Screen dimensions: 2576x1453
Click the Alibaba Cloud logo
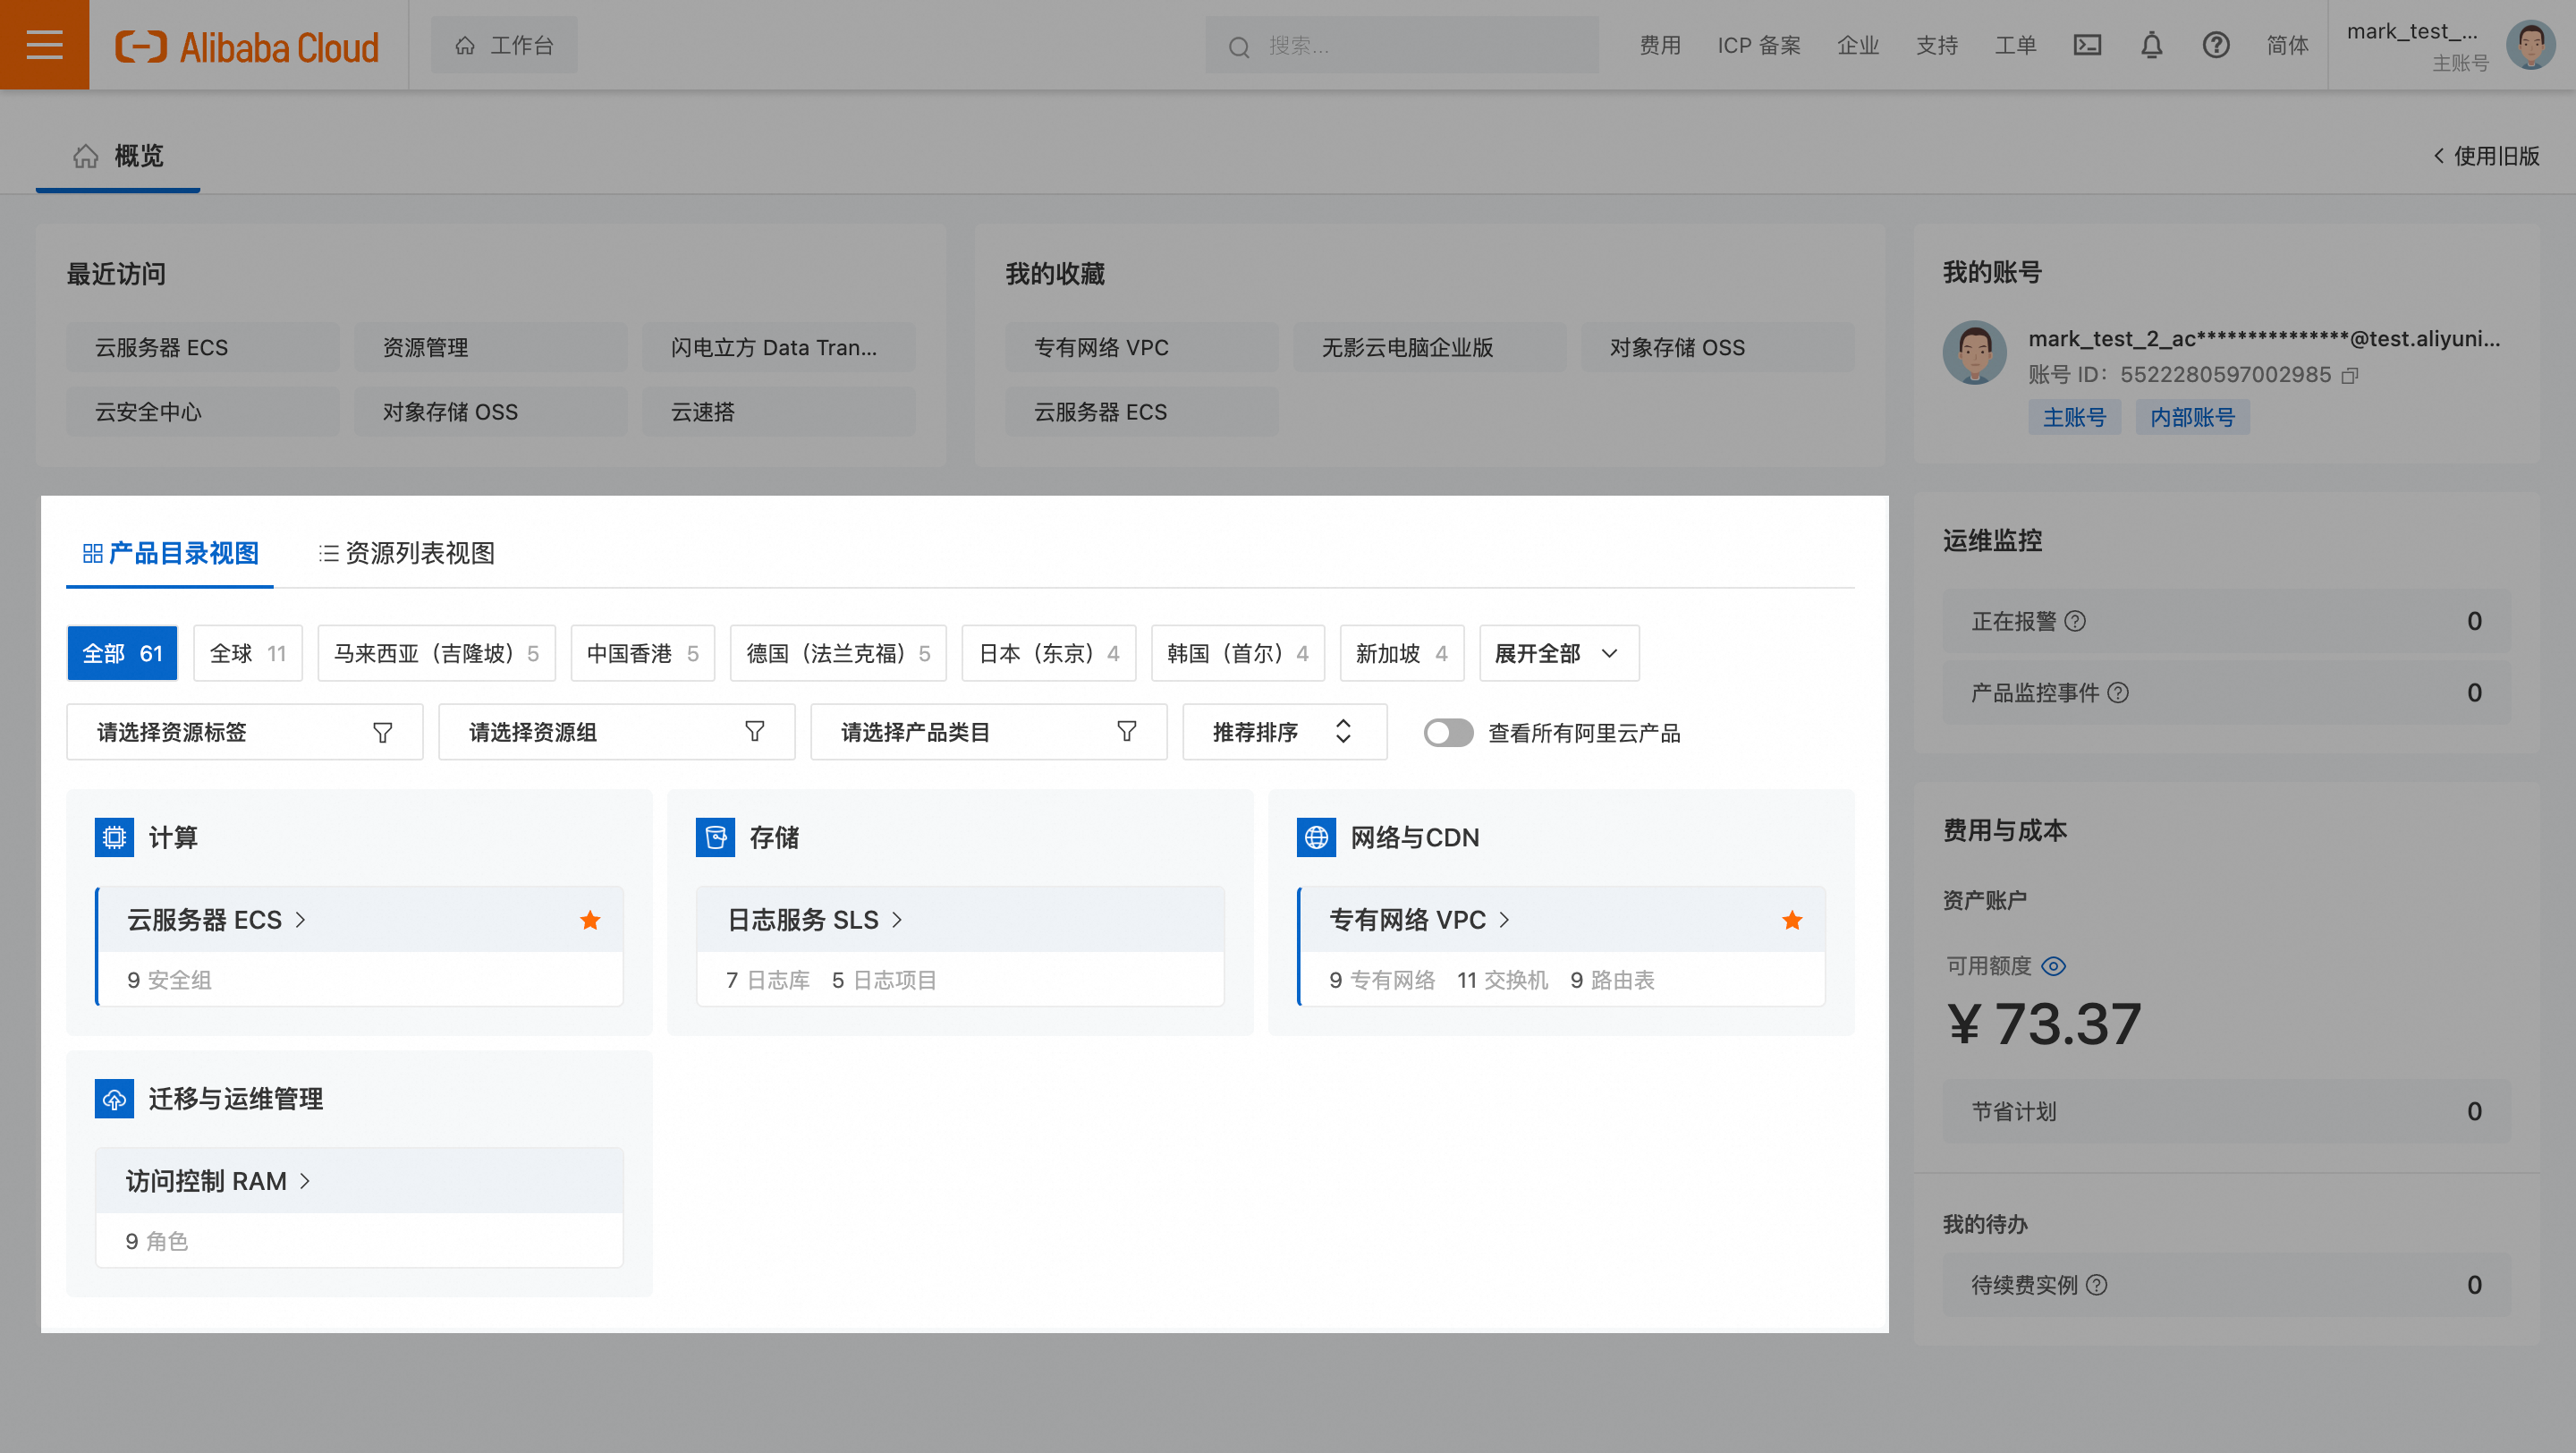247,46
